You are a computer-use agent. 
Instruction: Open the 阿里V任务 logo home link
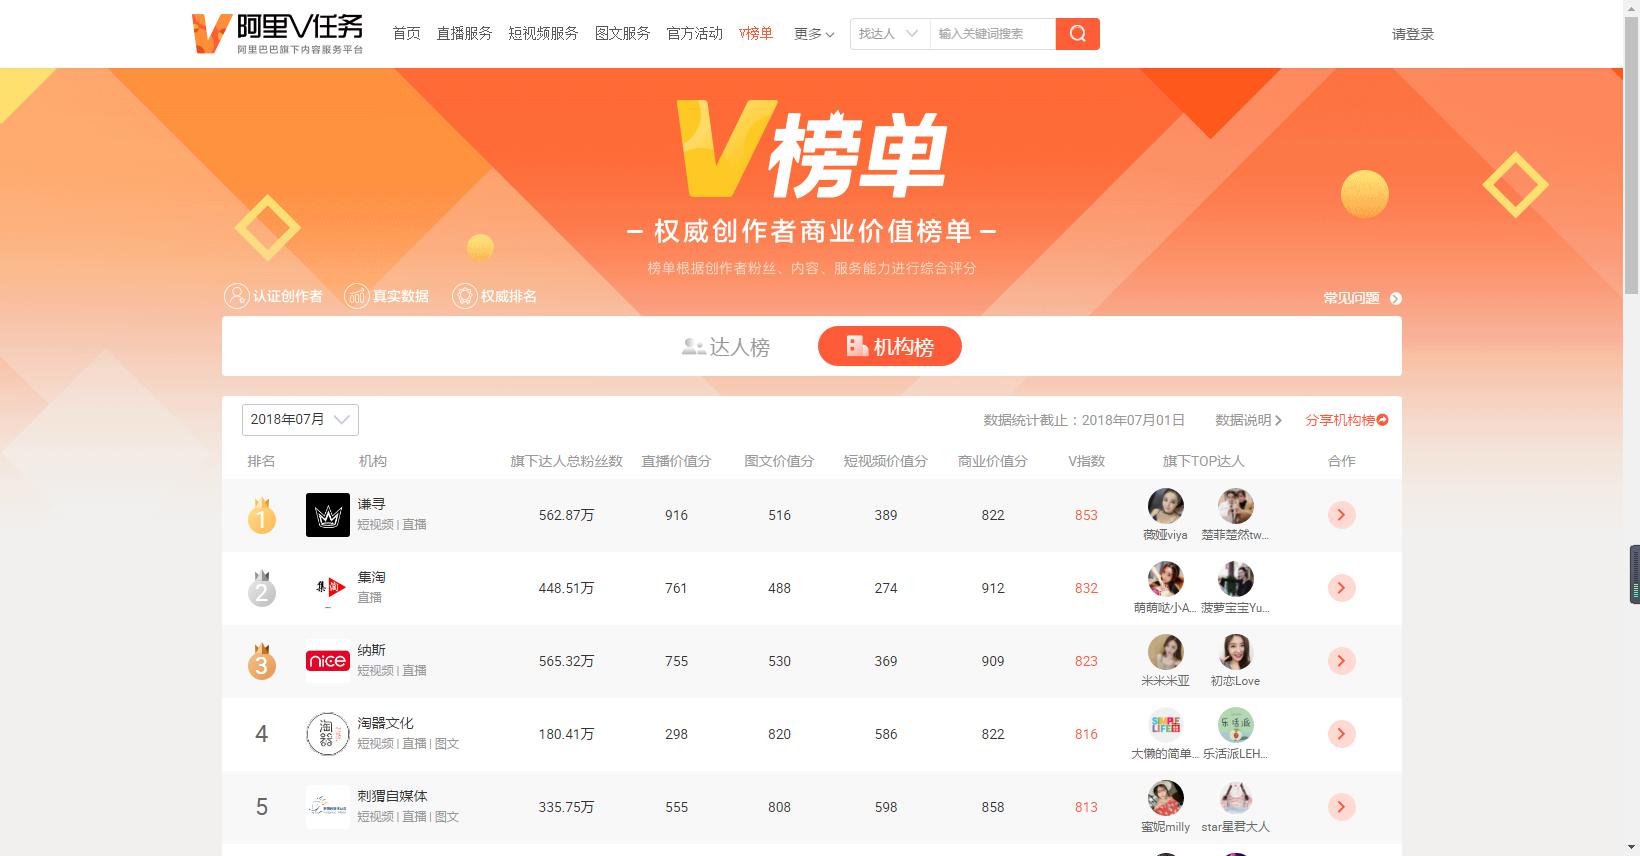tap(278, 34)
